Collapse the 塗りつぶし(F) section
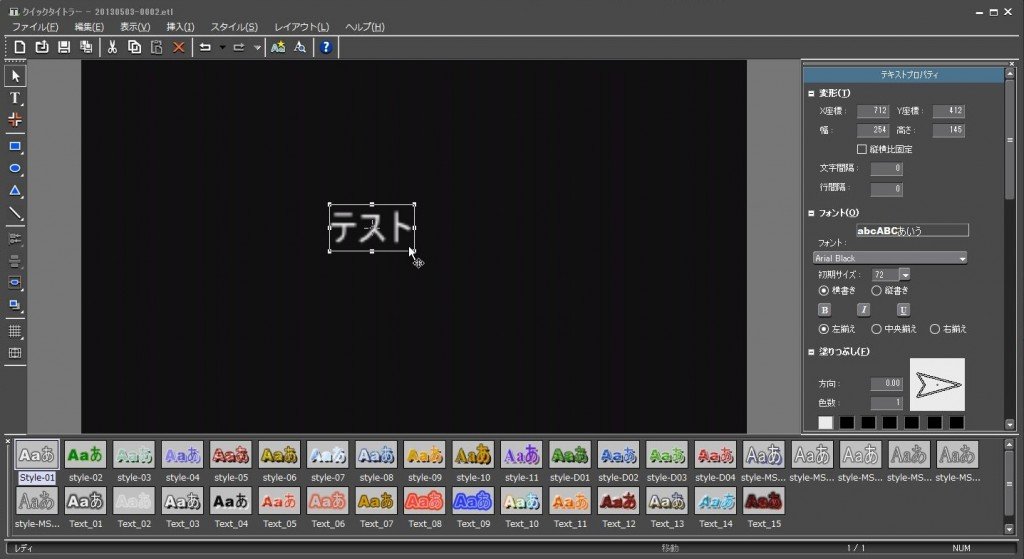Viewport: 1024px width, 559px height. coord(811,352)
